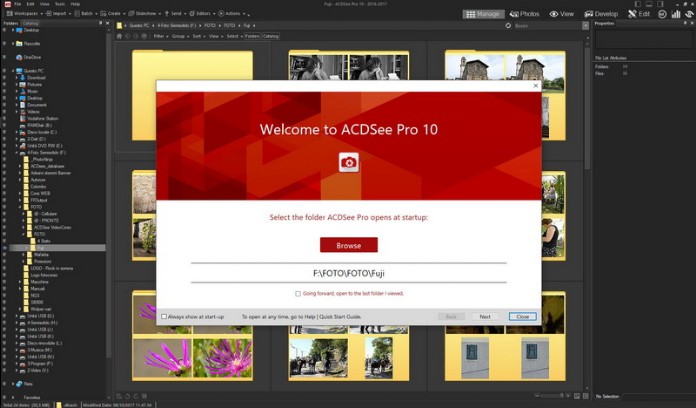Click the folder icon in the path bar
The width and height of the screenshot is (696, 408).
tap(119, 26)
